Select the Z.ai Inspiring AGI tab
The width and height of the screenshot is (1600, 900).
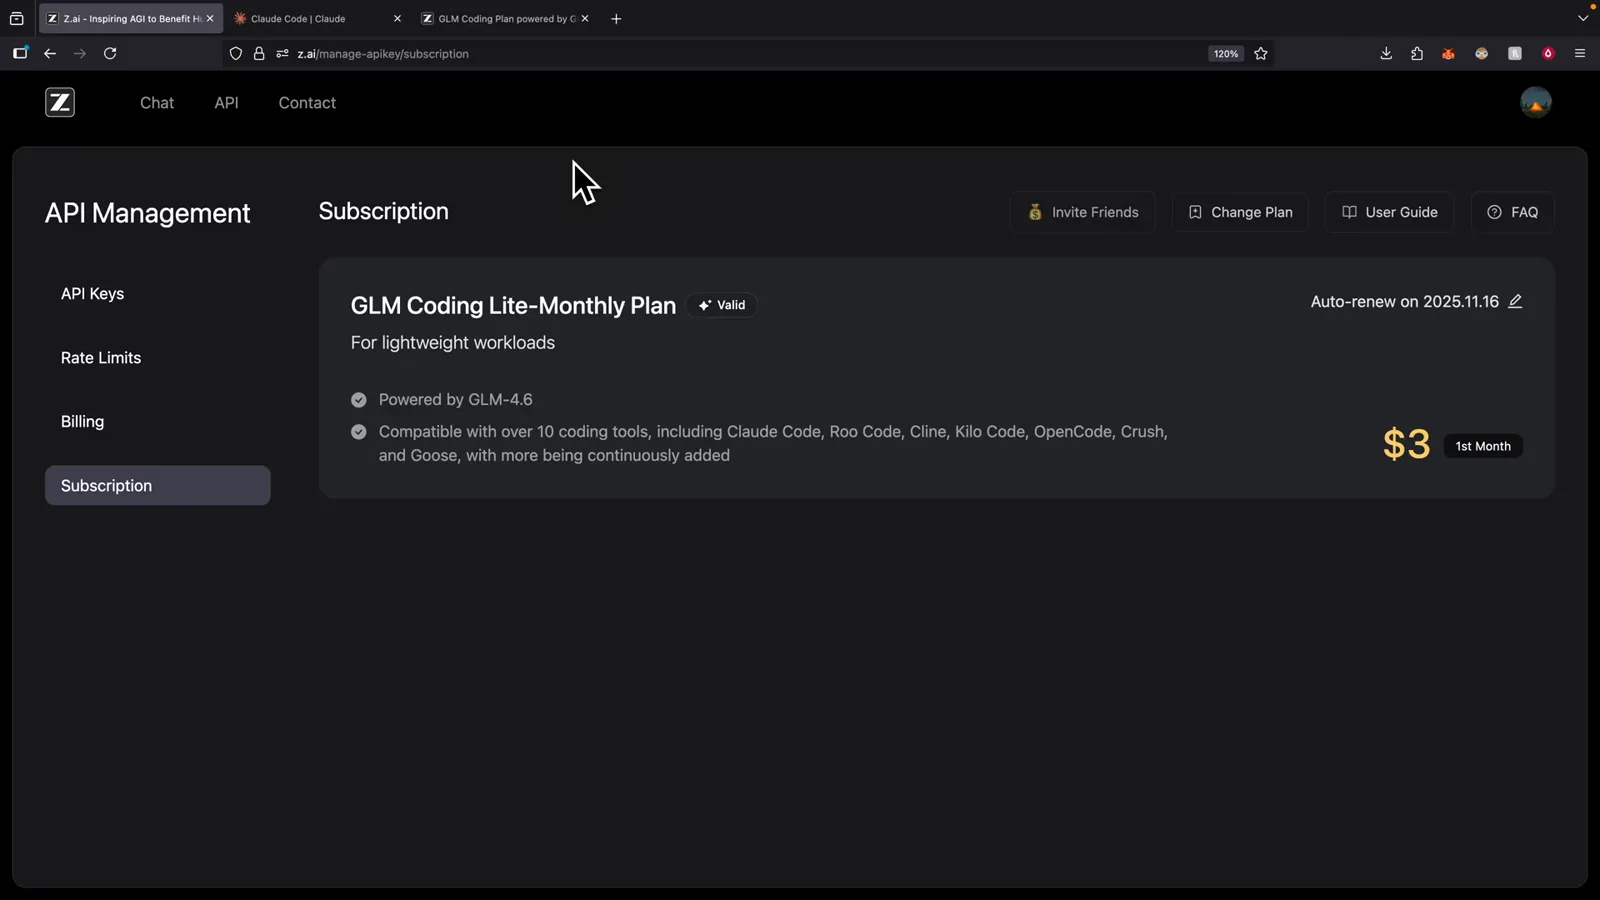(130, 19)
